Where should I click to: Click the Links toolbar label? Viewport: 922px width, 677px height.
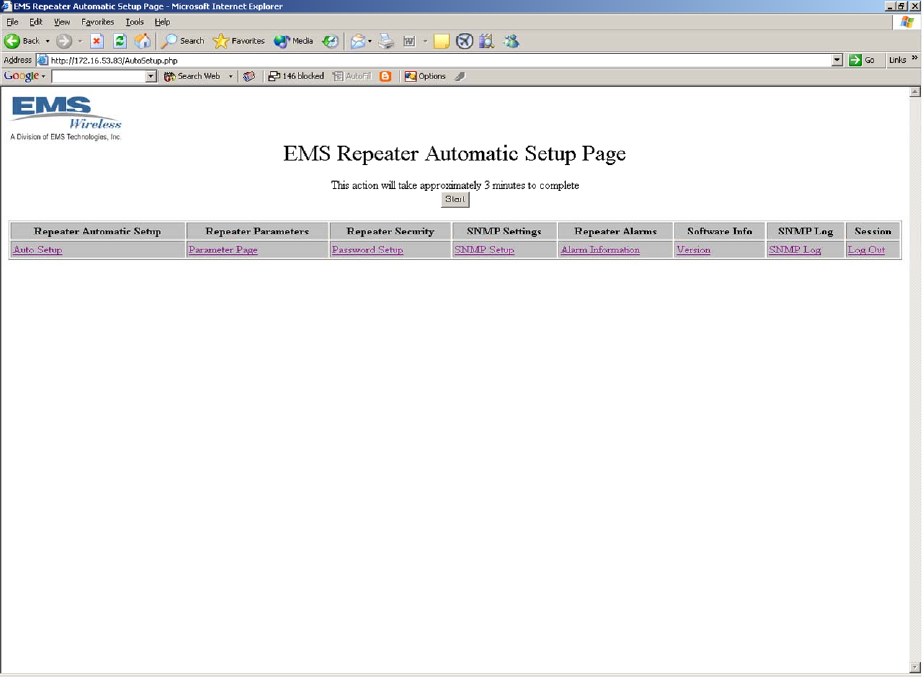[x=897, y=60]
